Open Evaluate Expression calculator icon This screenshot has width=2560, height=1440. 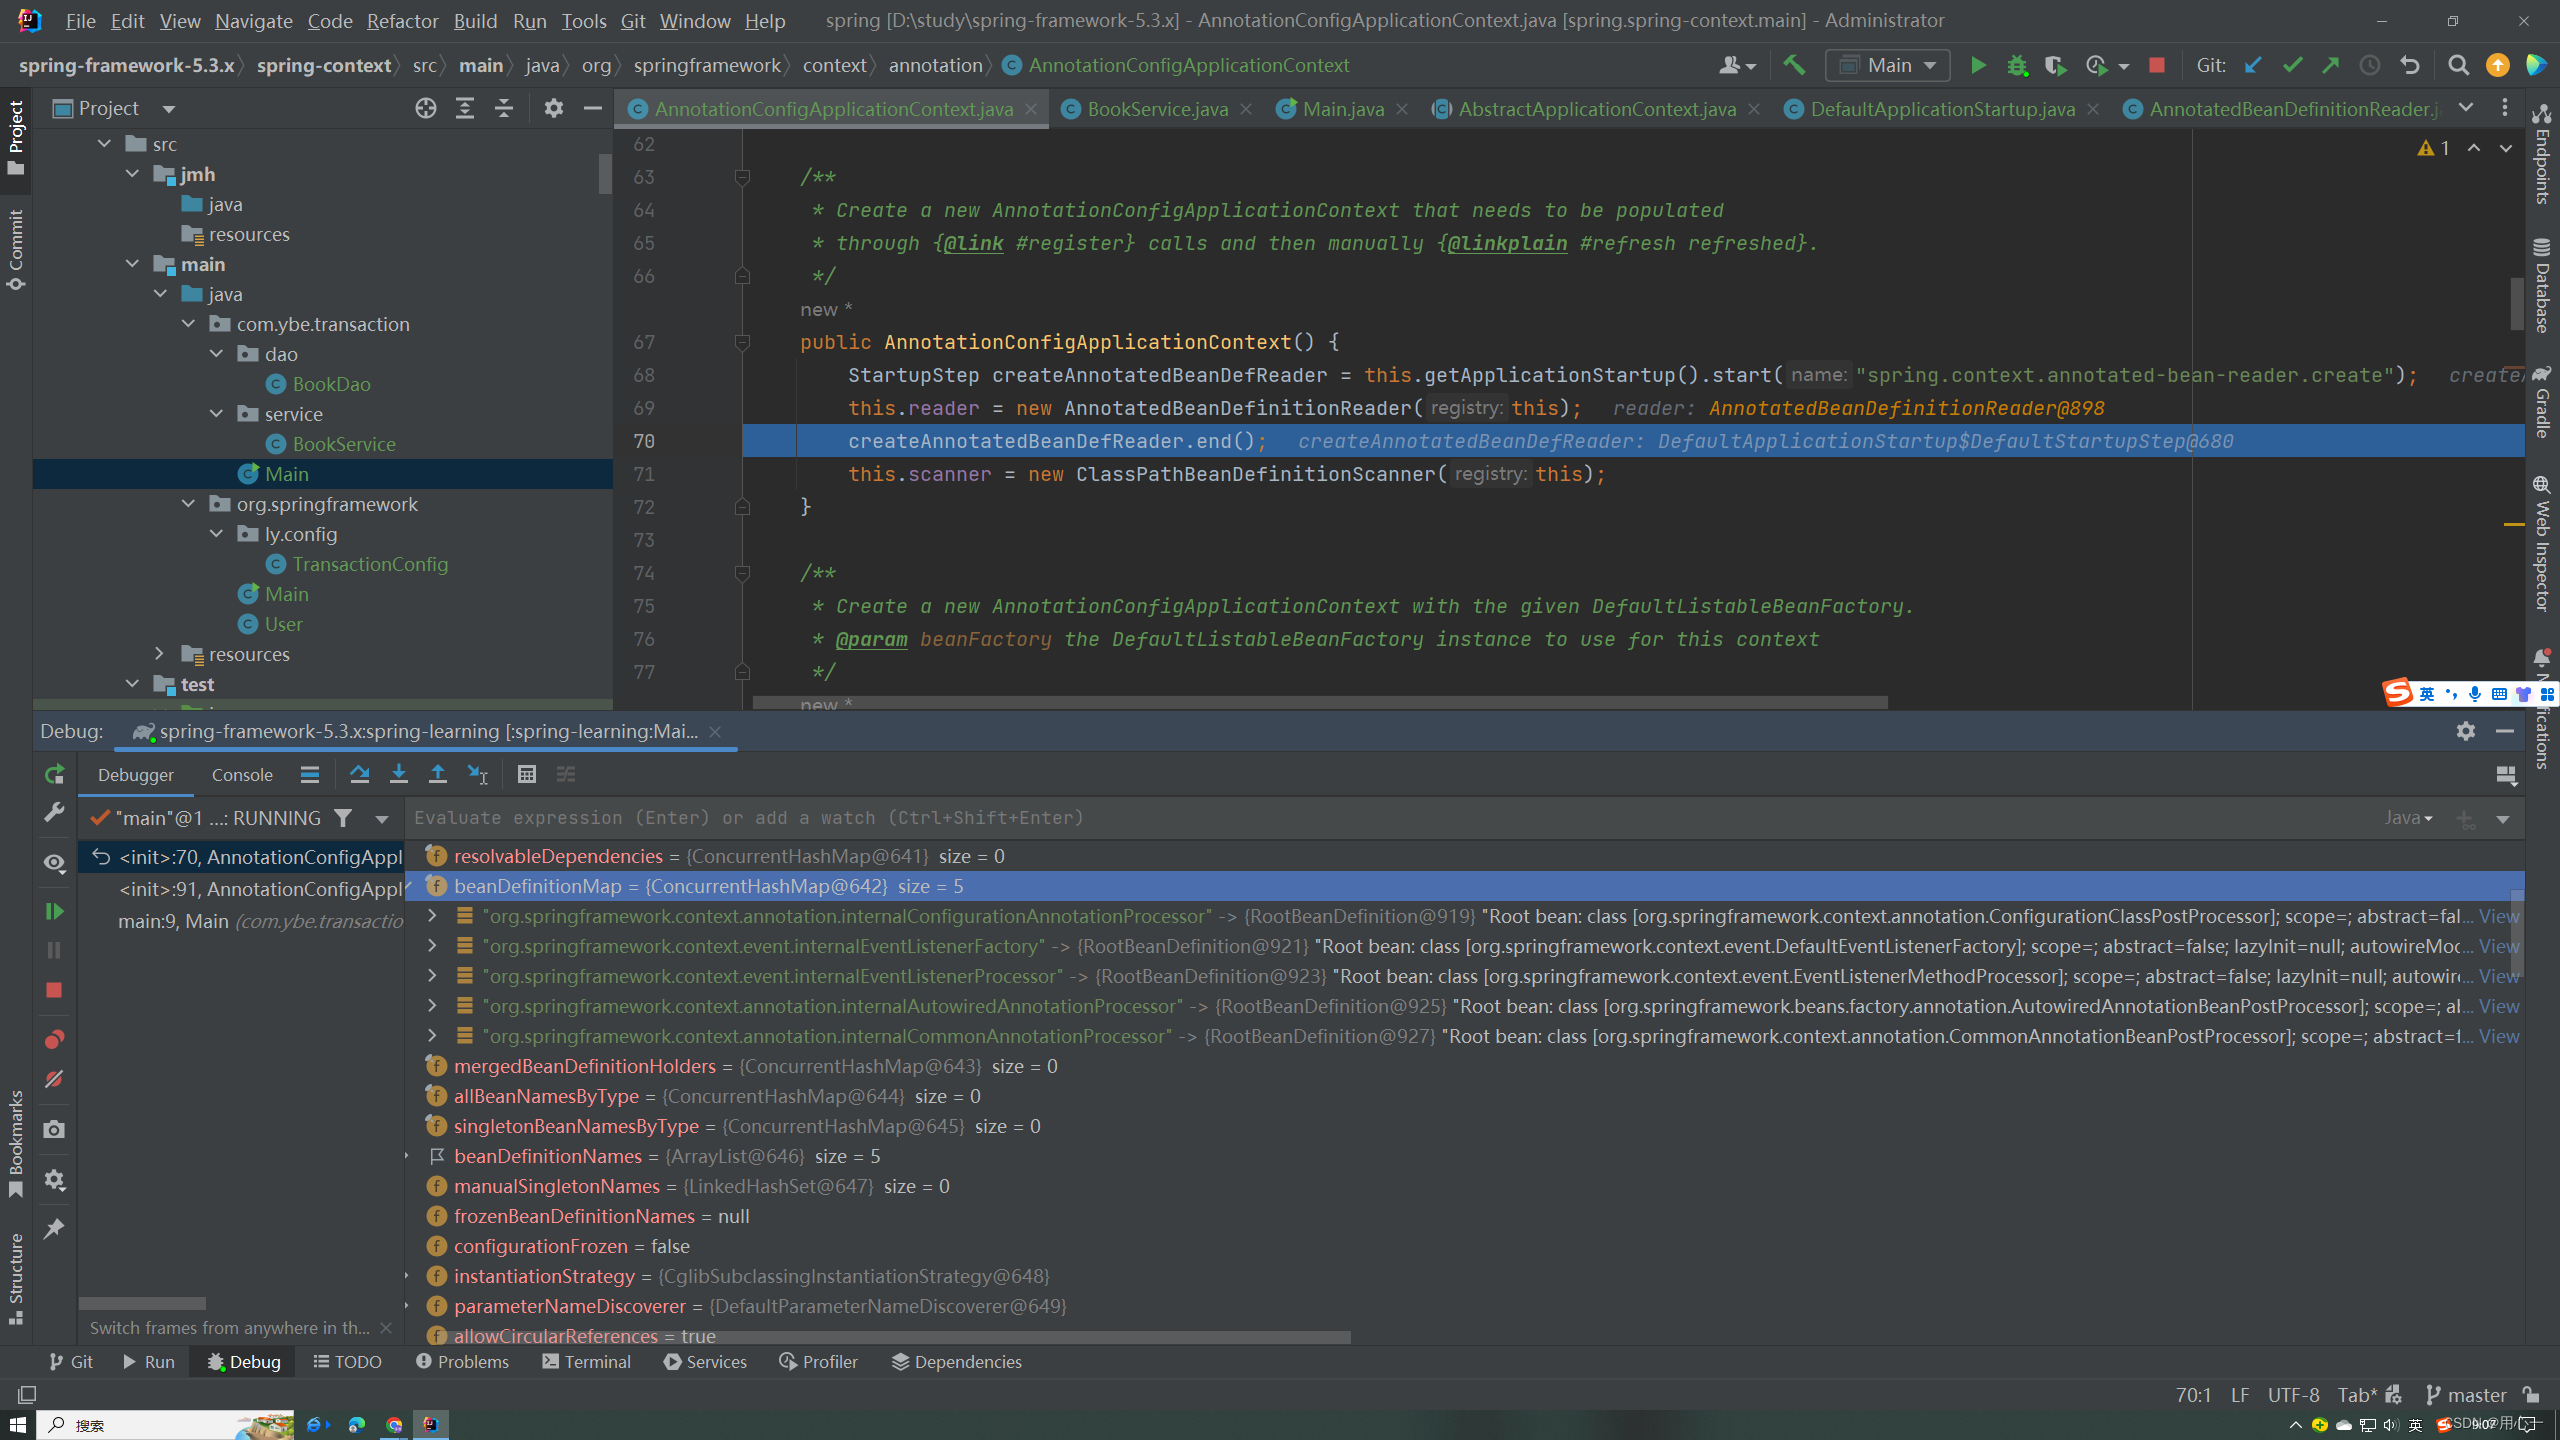coord(527,774)
